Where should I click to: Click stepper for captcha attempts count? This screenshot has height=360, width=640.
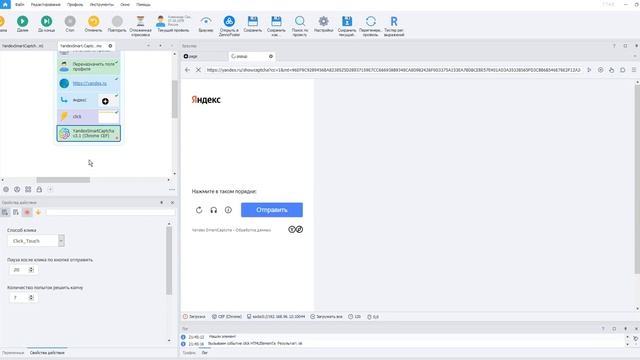[x=31, y=298]
